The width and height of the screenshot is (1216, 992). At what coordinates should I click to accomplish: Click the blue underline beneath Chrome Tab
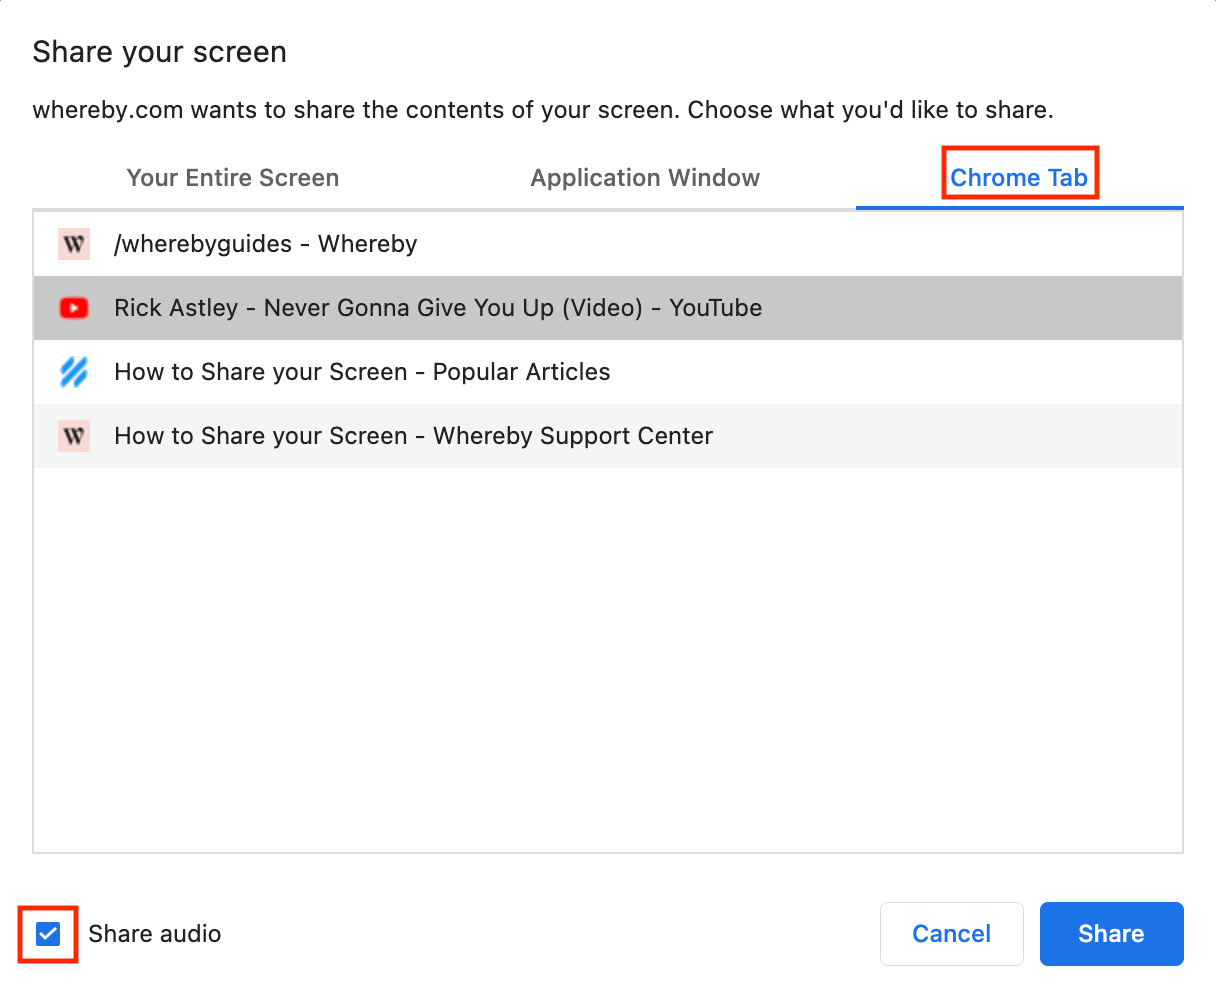[1019, 207]
